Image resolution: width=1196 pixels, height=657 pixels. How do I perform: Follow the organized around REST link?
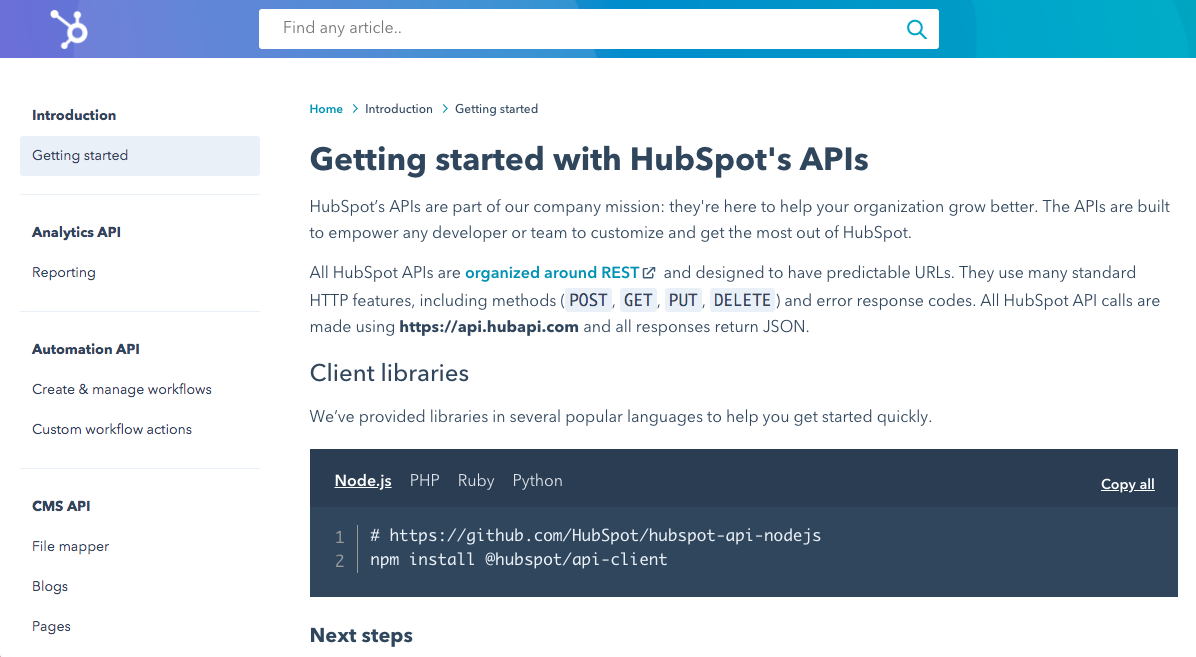point(552,272)
